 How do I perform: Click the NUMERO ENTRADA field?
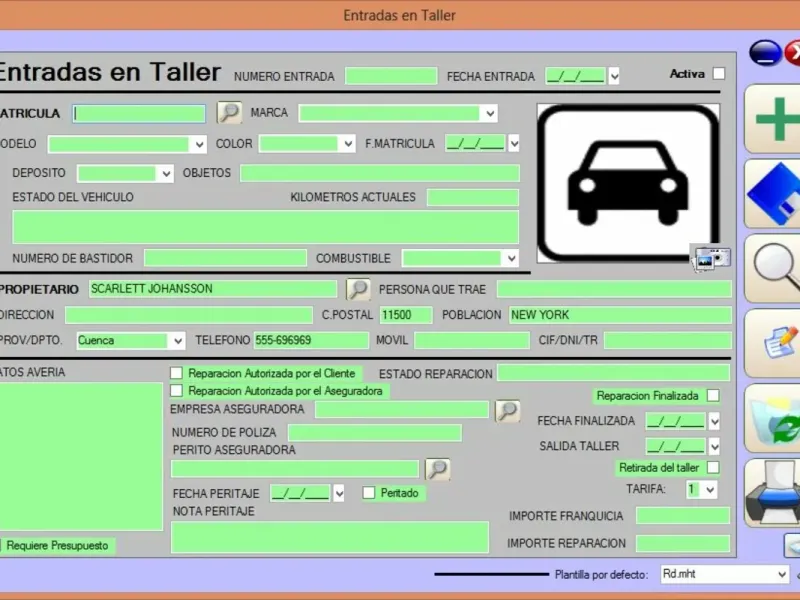point(391,76)
